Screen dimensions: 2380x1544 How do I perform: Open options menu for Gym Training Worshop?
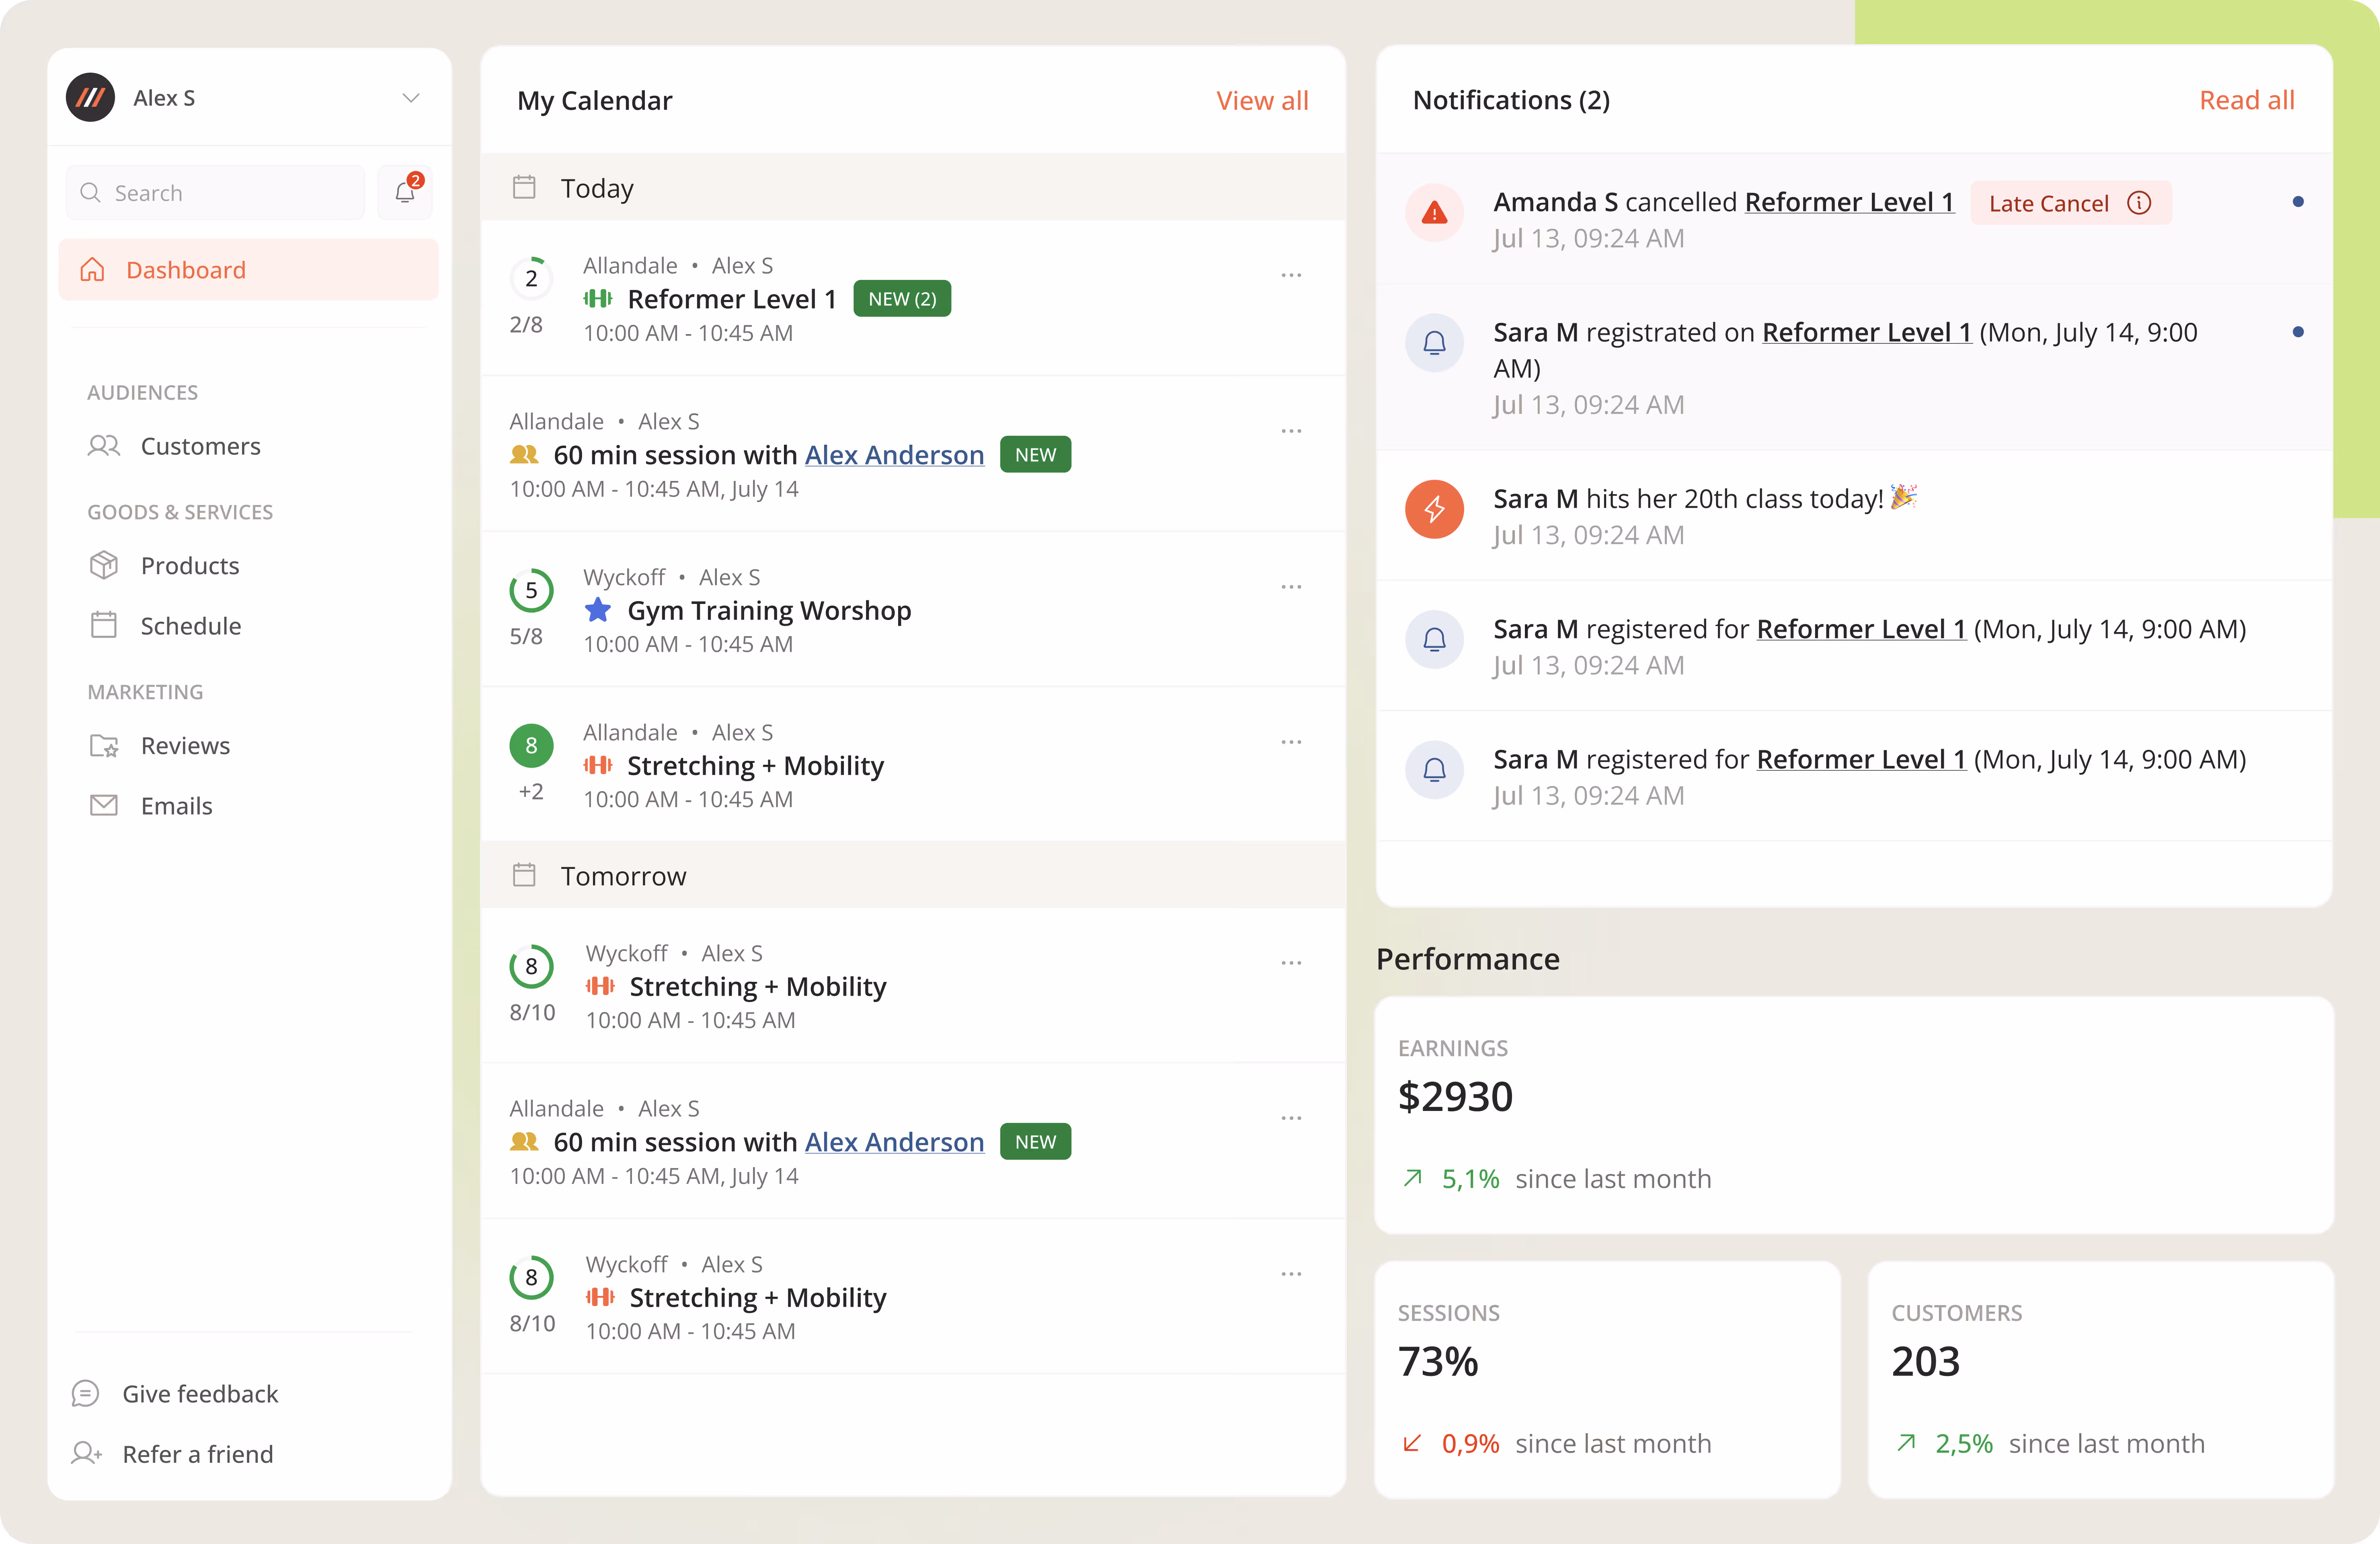tap(1291, 587)
